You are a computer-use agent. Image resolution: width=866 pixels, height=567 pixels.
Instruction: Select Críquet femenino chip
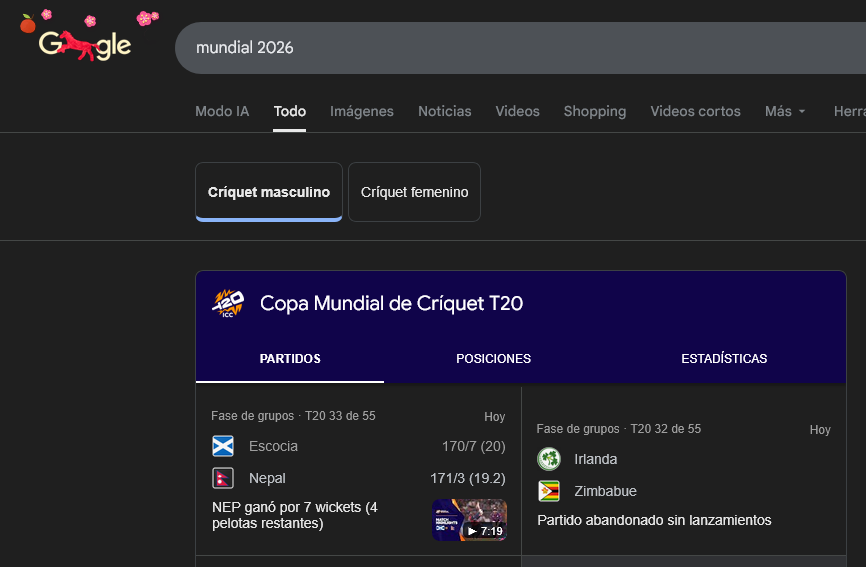click(414, 192)
